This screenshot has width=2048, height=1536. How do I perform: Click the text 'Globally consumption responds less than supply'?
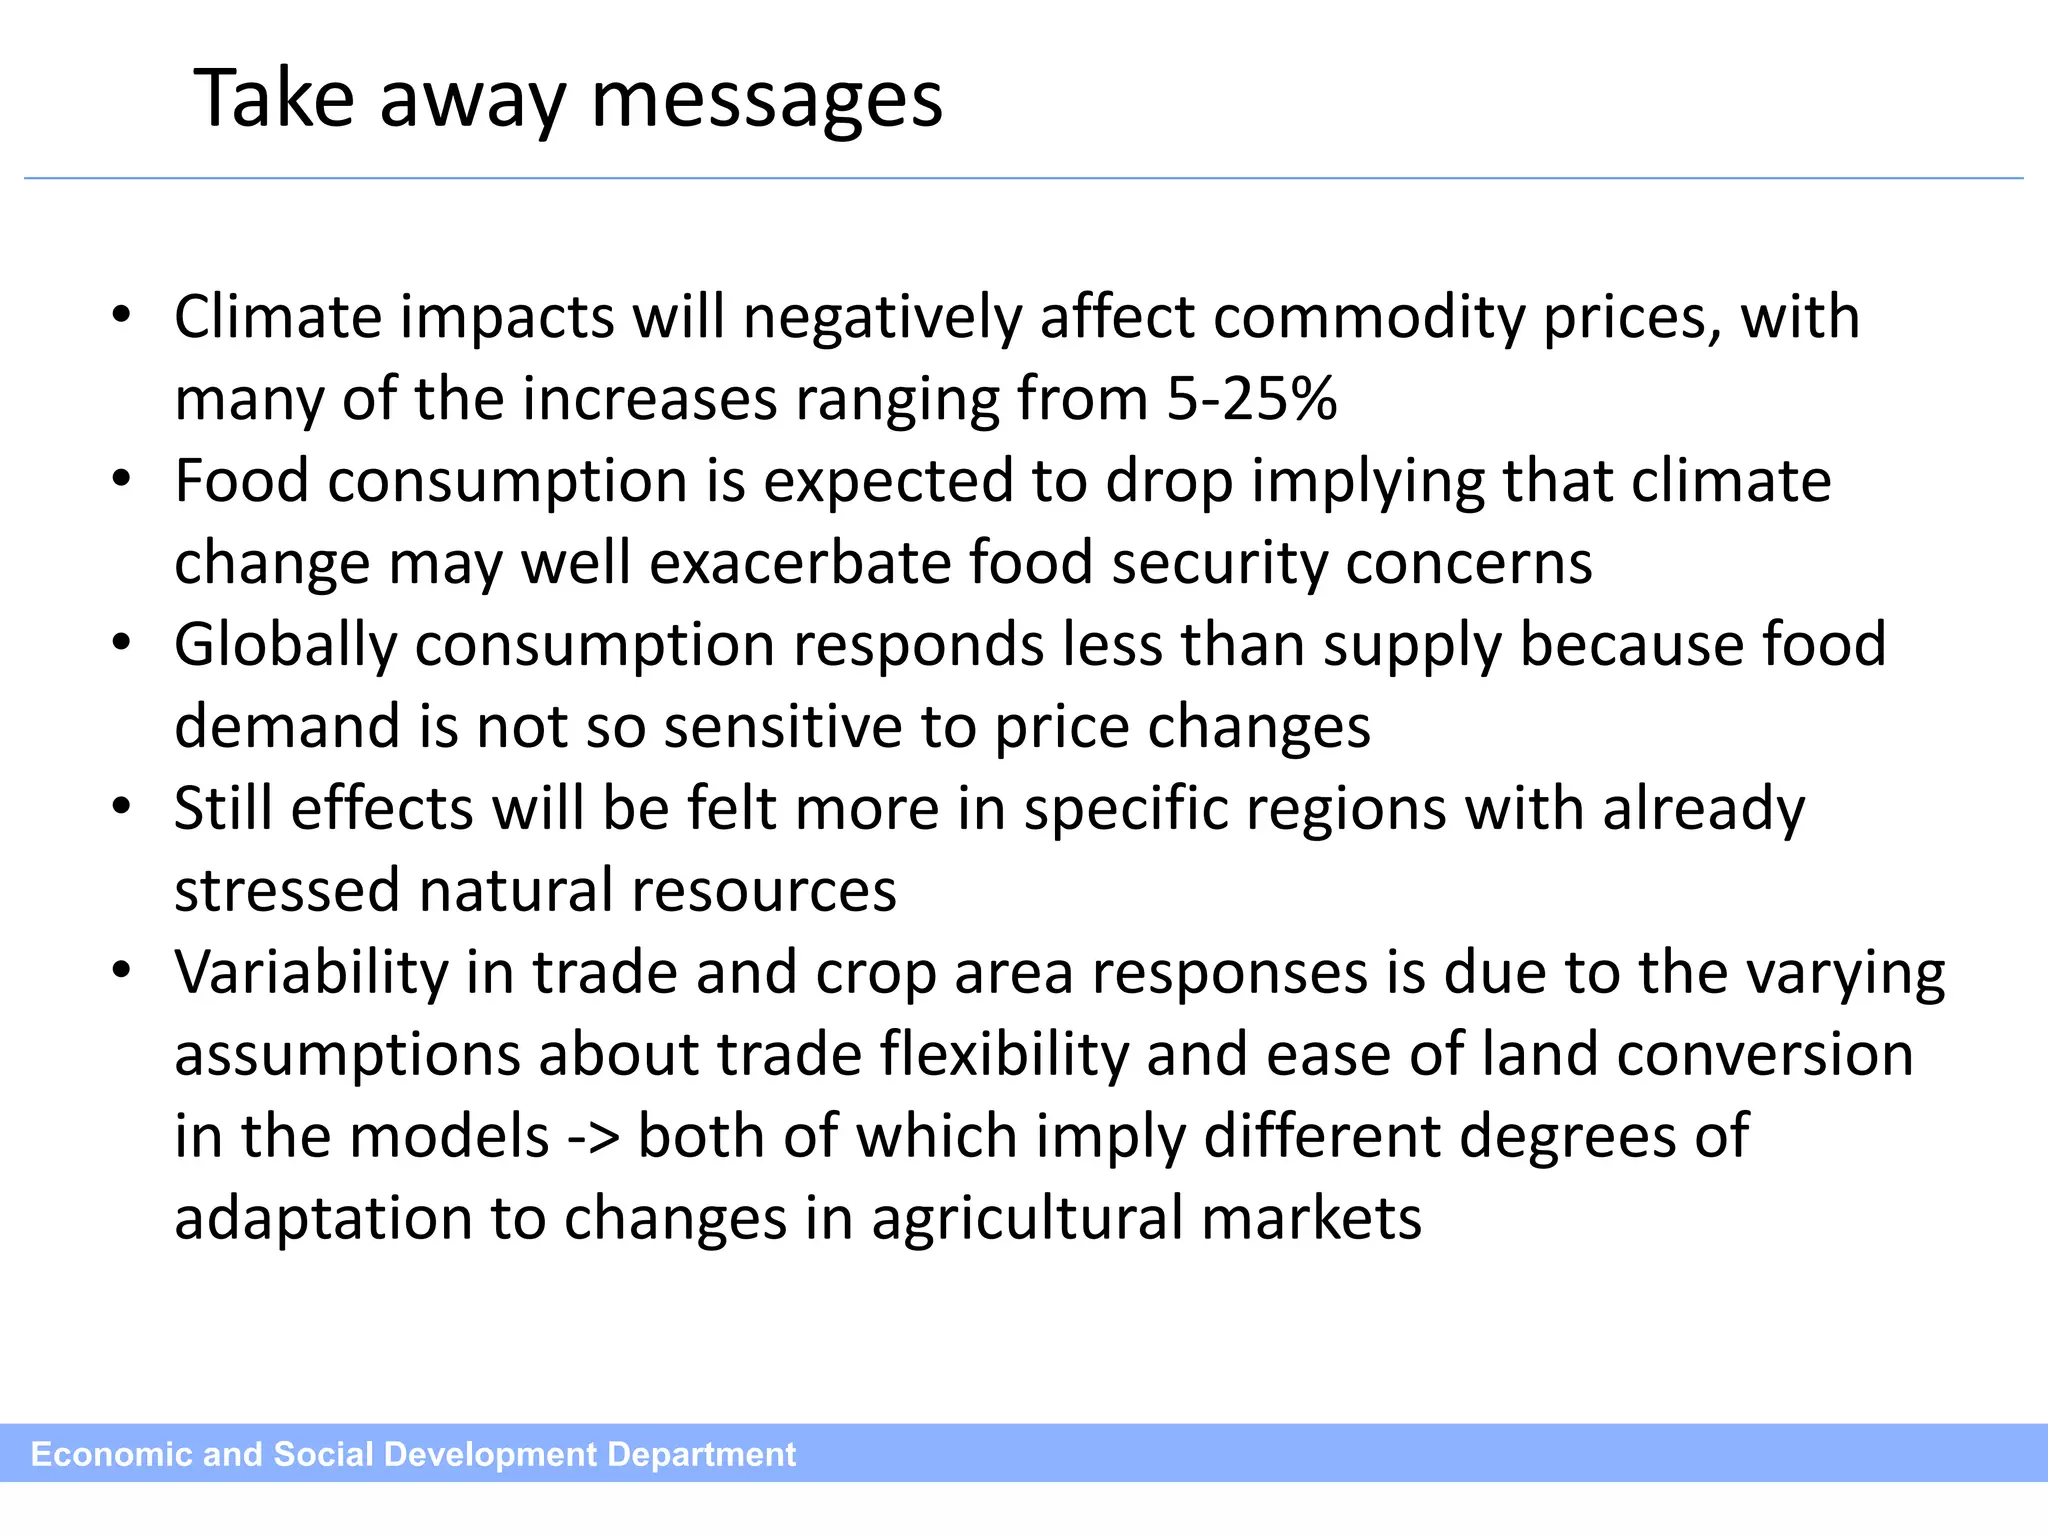coord(837,645)
